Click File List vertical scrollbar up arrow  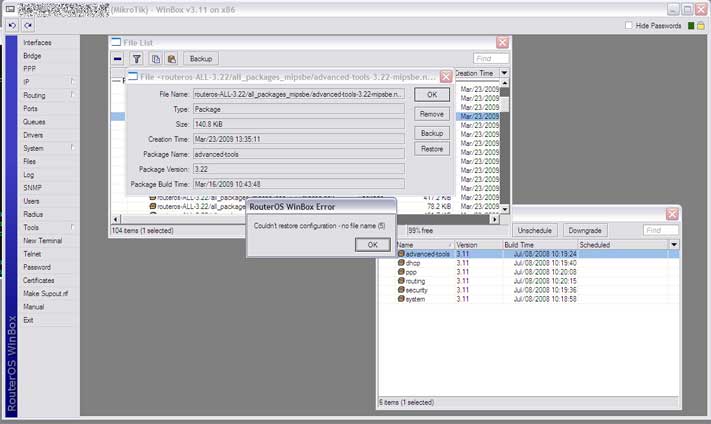pos(504,83)
